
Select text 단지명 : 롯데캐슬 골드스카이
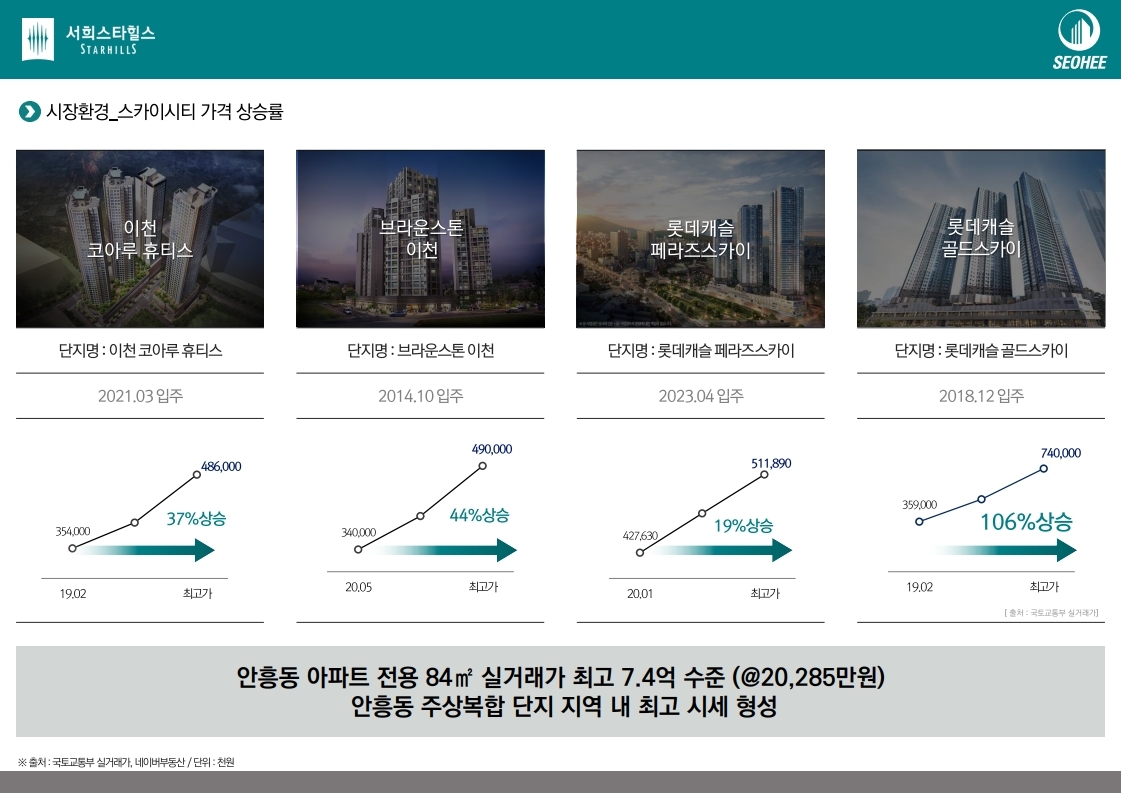(981, 350)
